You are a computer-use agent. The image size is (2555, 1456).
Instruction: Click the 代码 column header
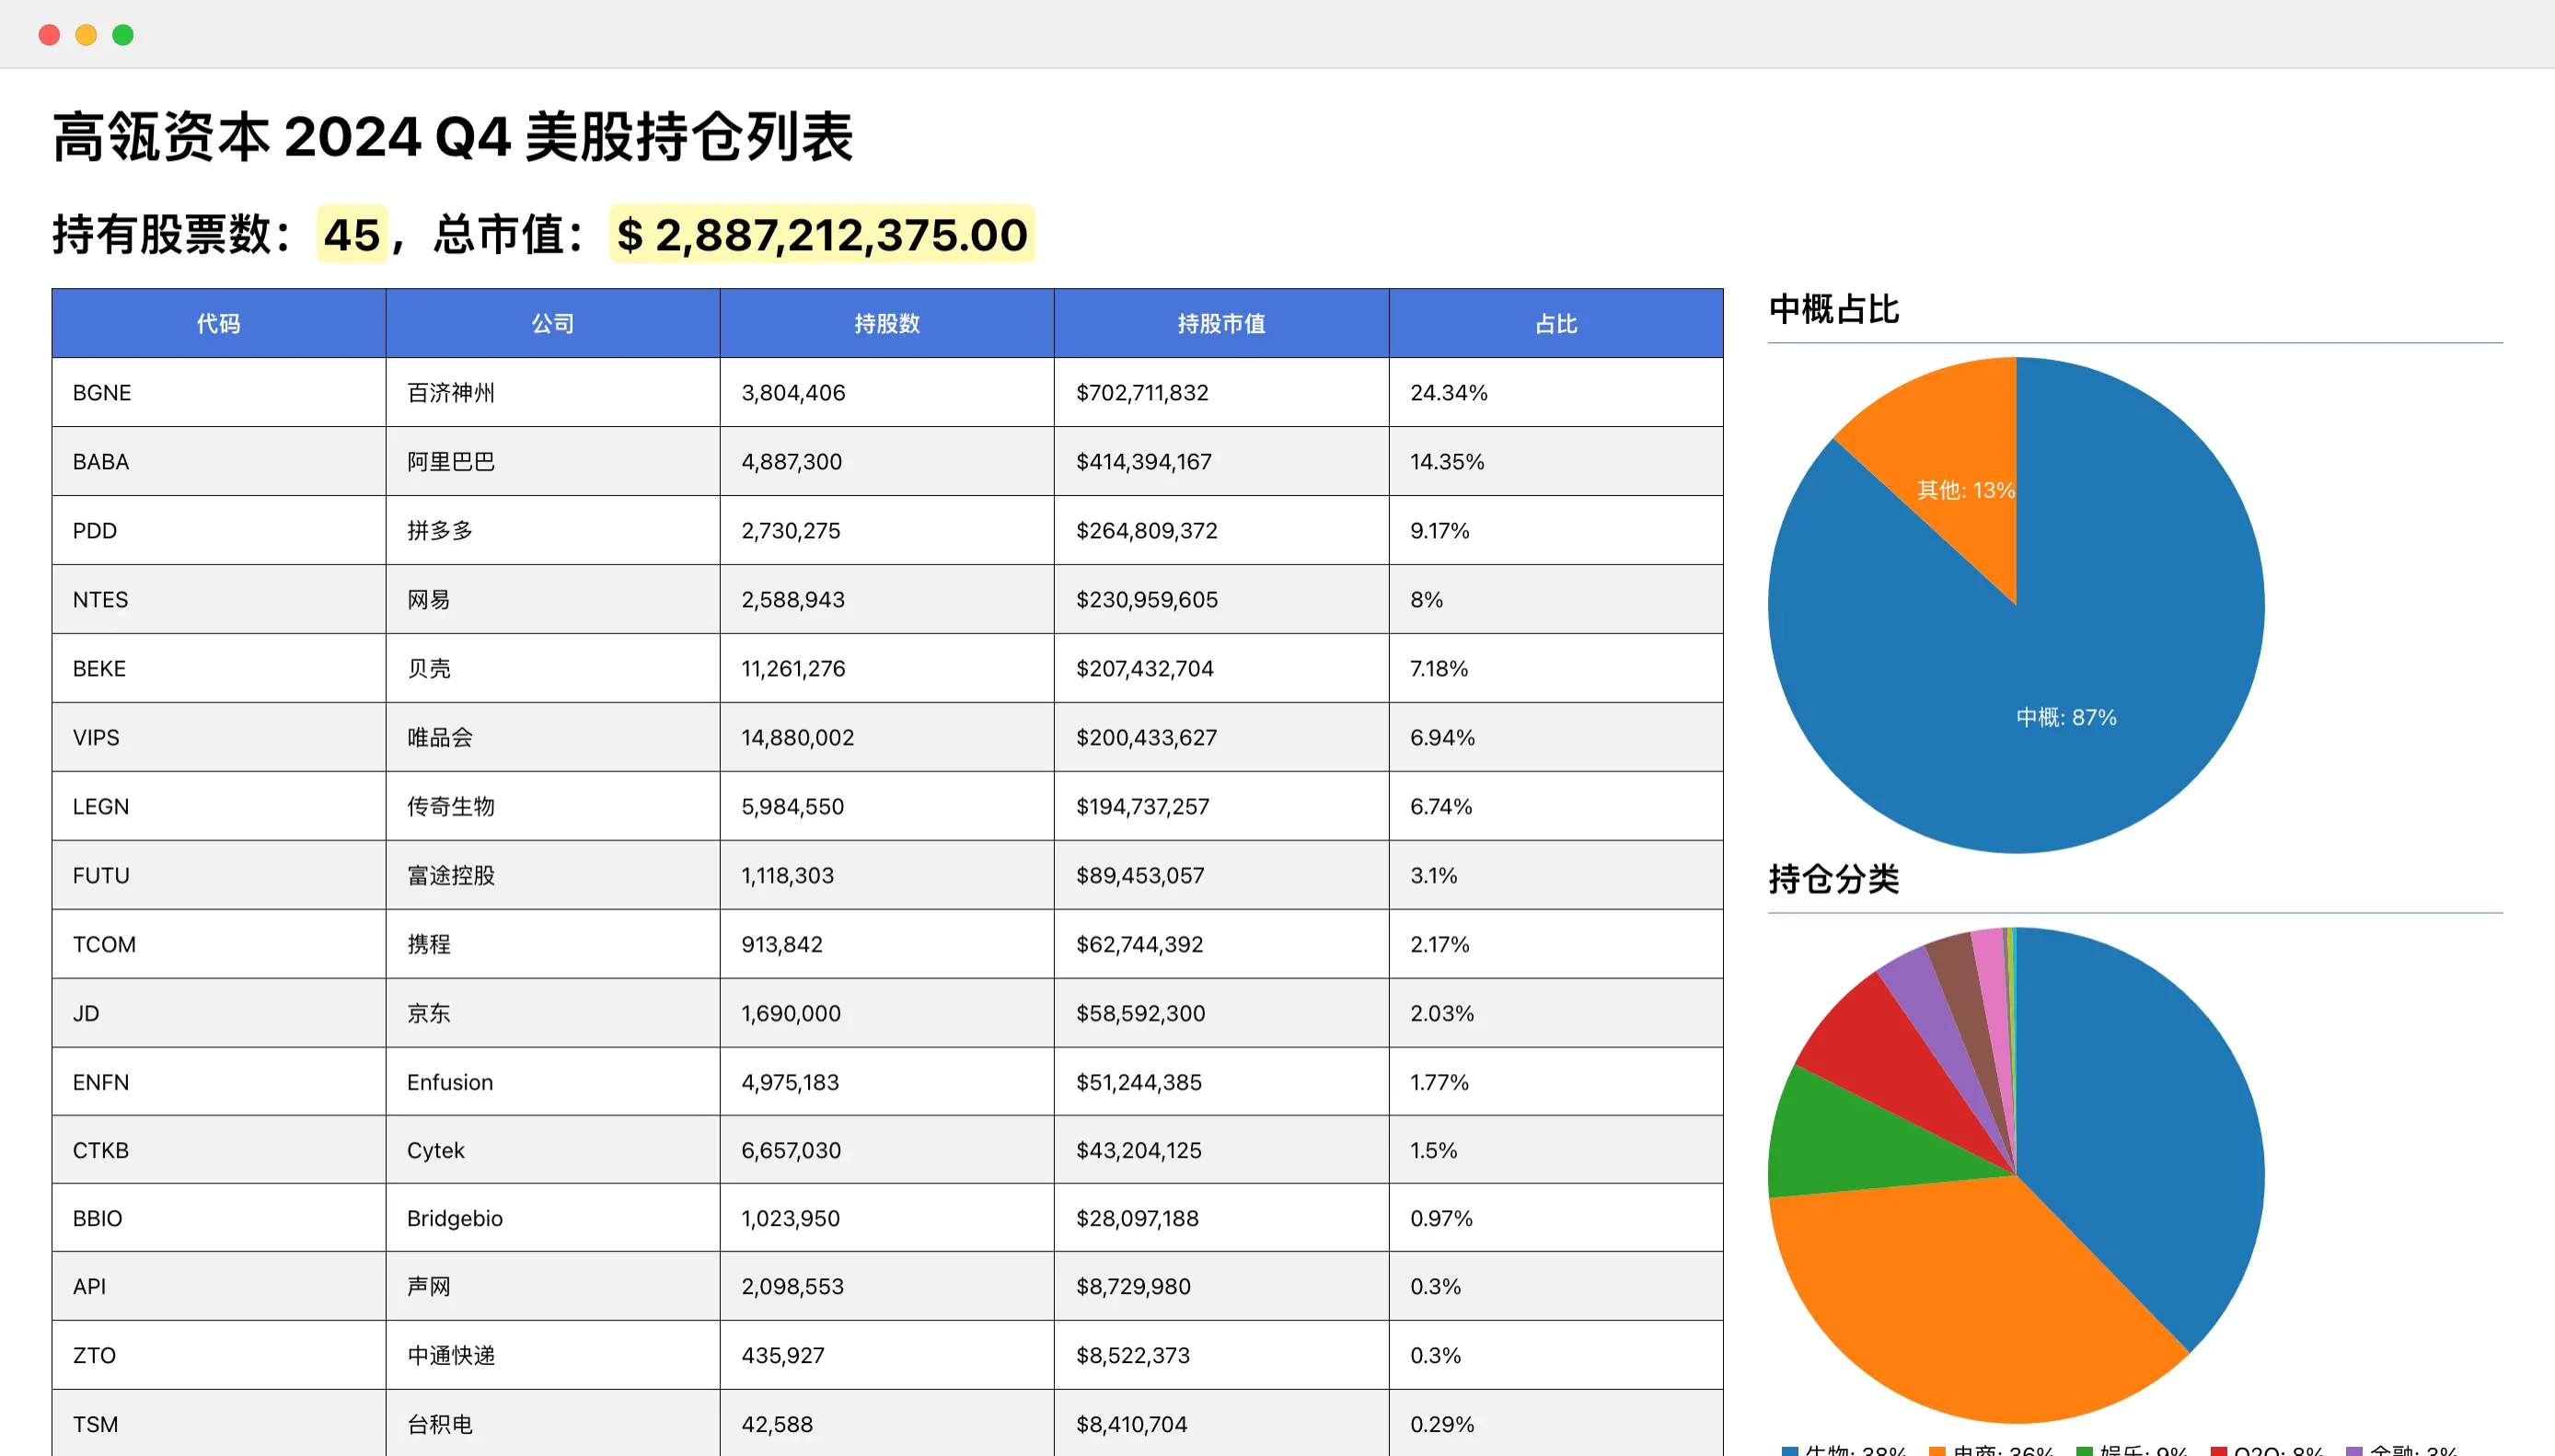pos(219,323)
